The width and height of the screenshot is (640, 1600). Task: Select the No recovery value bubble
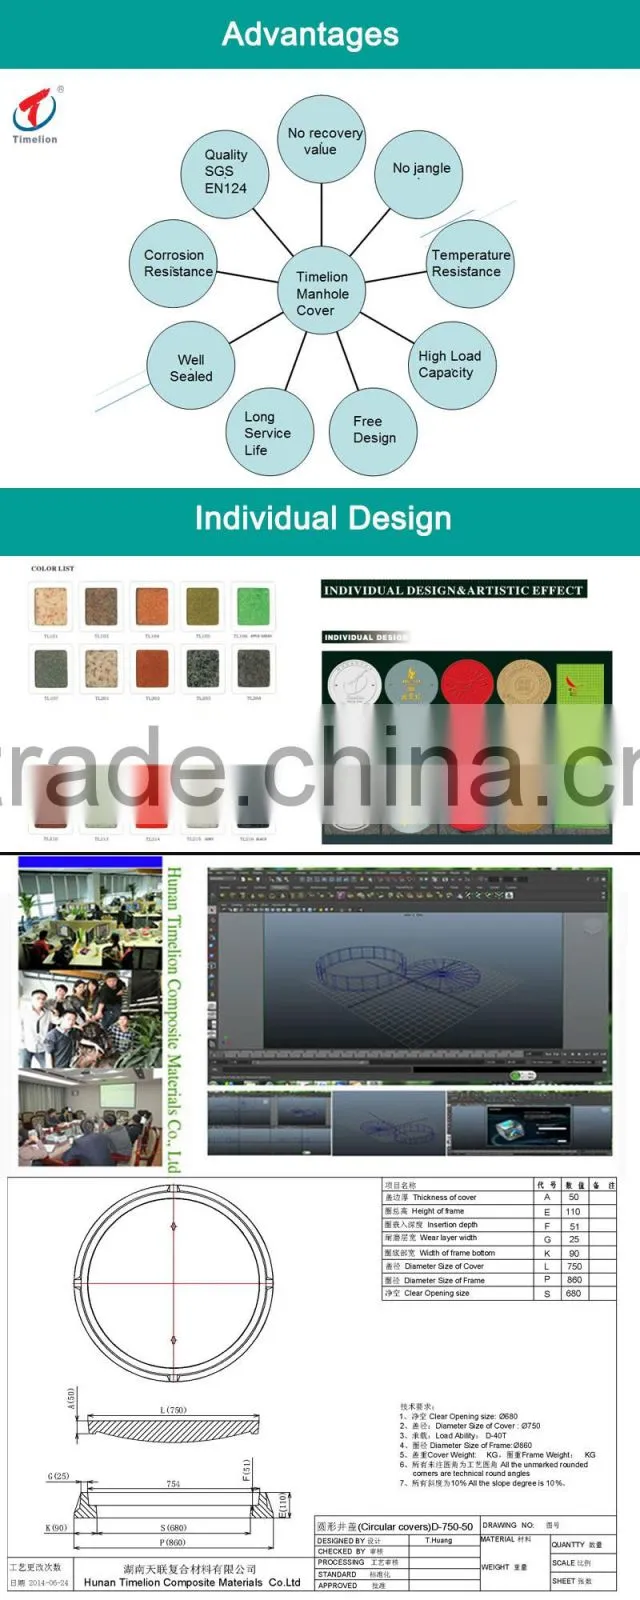click(x=321, y=141)
